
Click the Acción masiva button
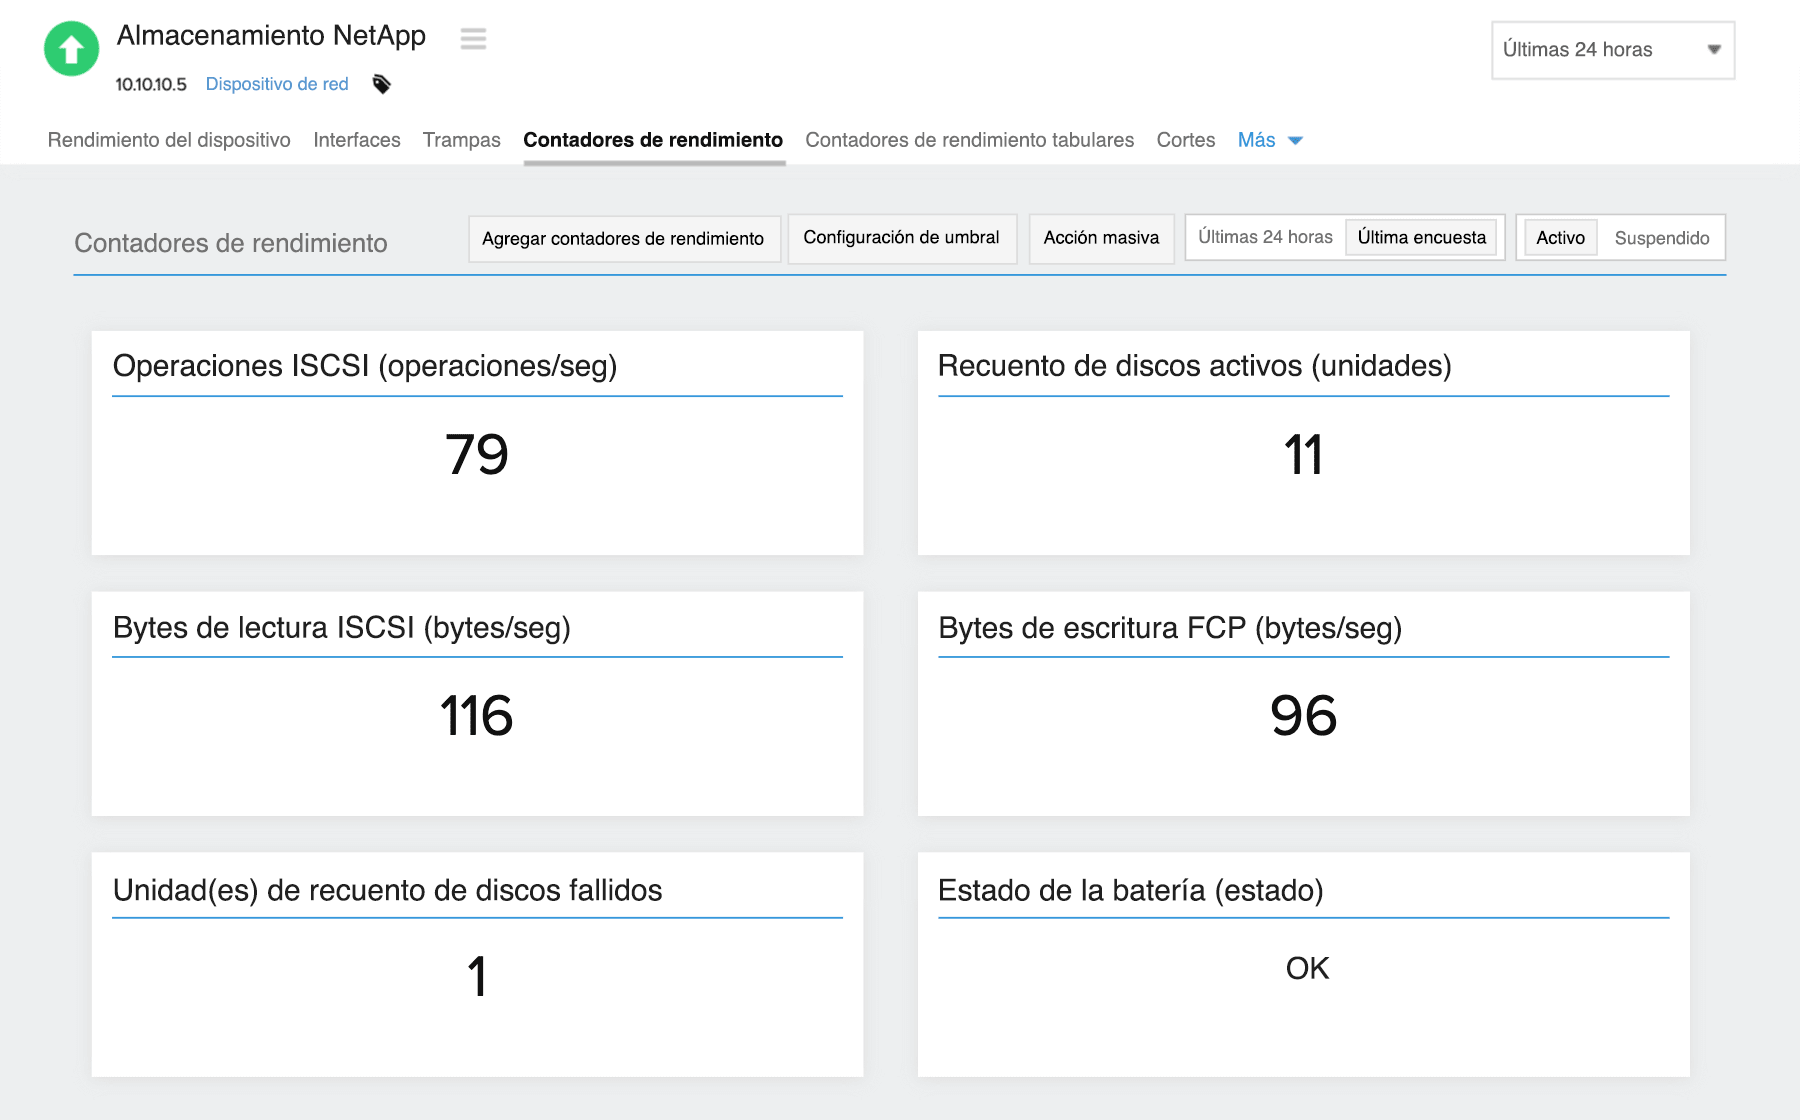pos(1100,238)
